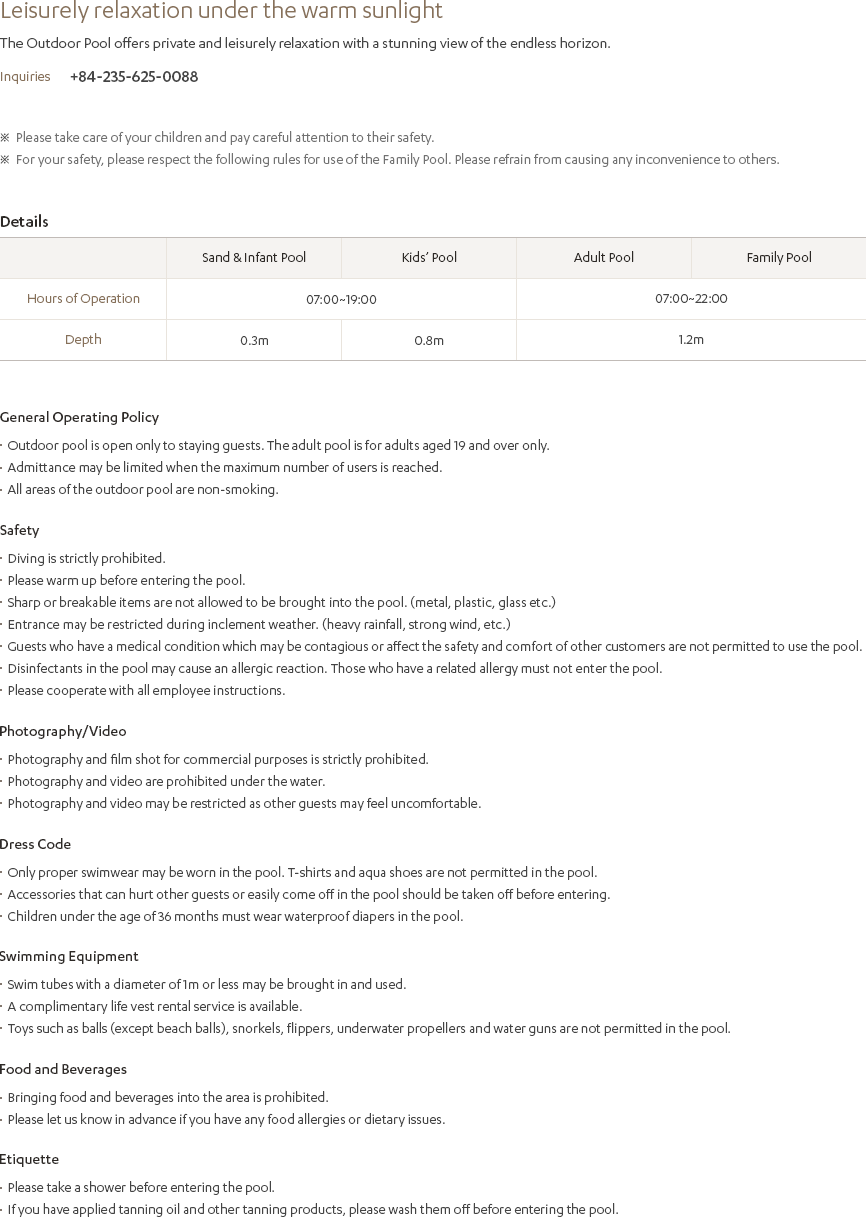Click the 0.8m depth cell
Viewport: 866px width, 1217px height.
[429, 341]
